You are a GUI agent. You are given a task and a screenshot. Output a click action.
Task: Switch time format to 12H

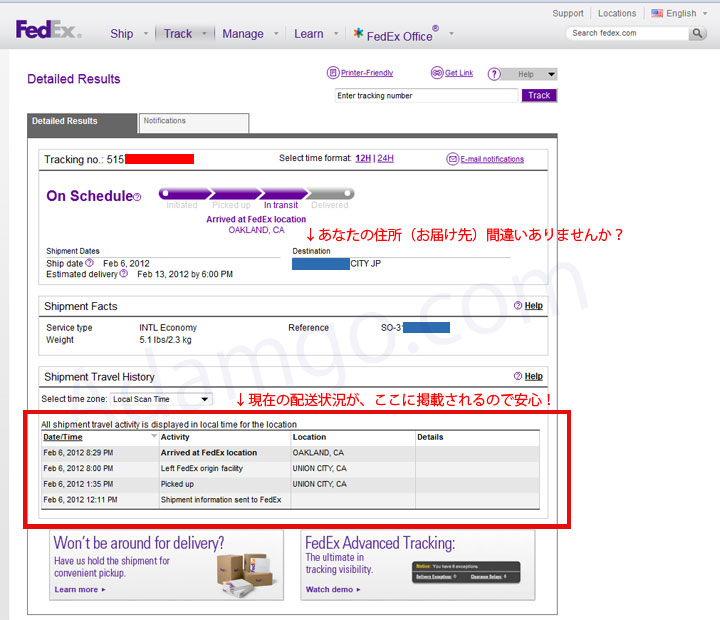pyautogui.click(x=363, y=158)
